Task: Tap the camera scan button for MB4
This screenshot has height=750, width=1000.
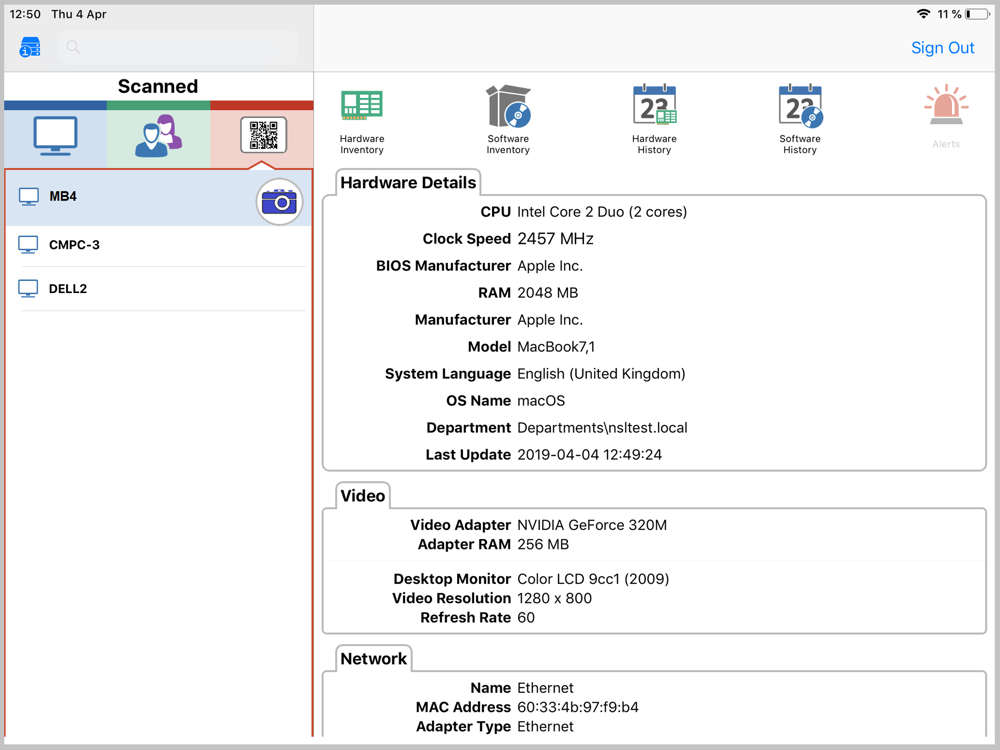Action: click(x=279, y=202)
